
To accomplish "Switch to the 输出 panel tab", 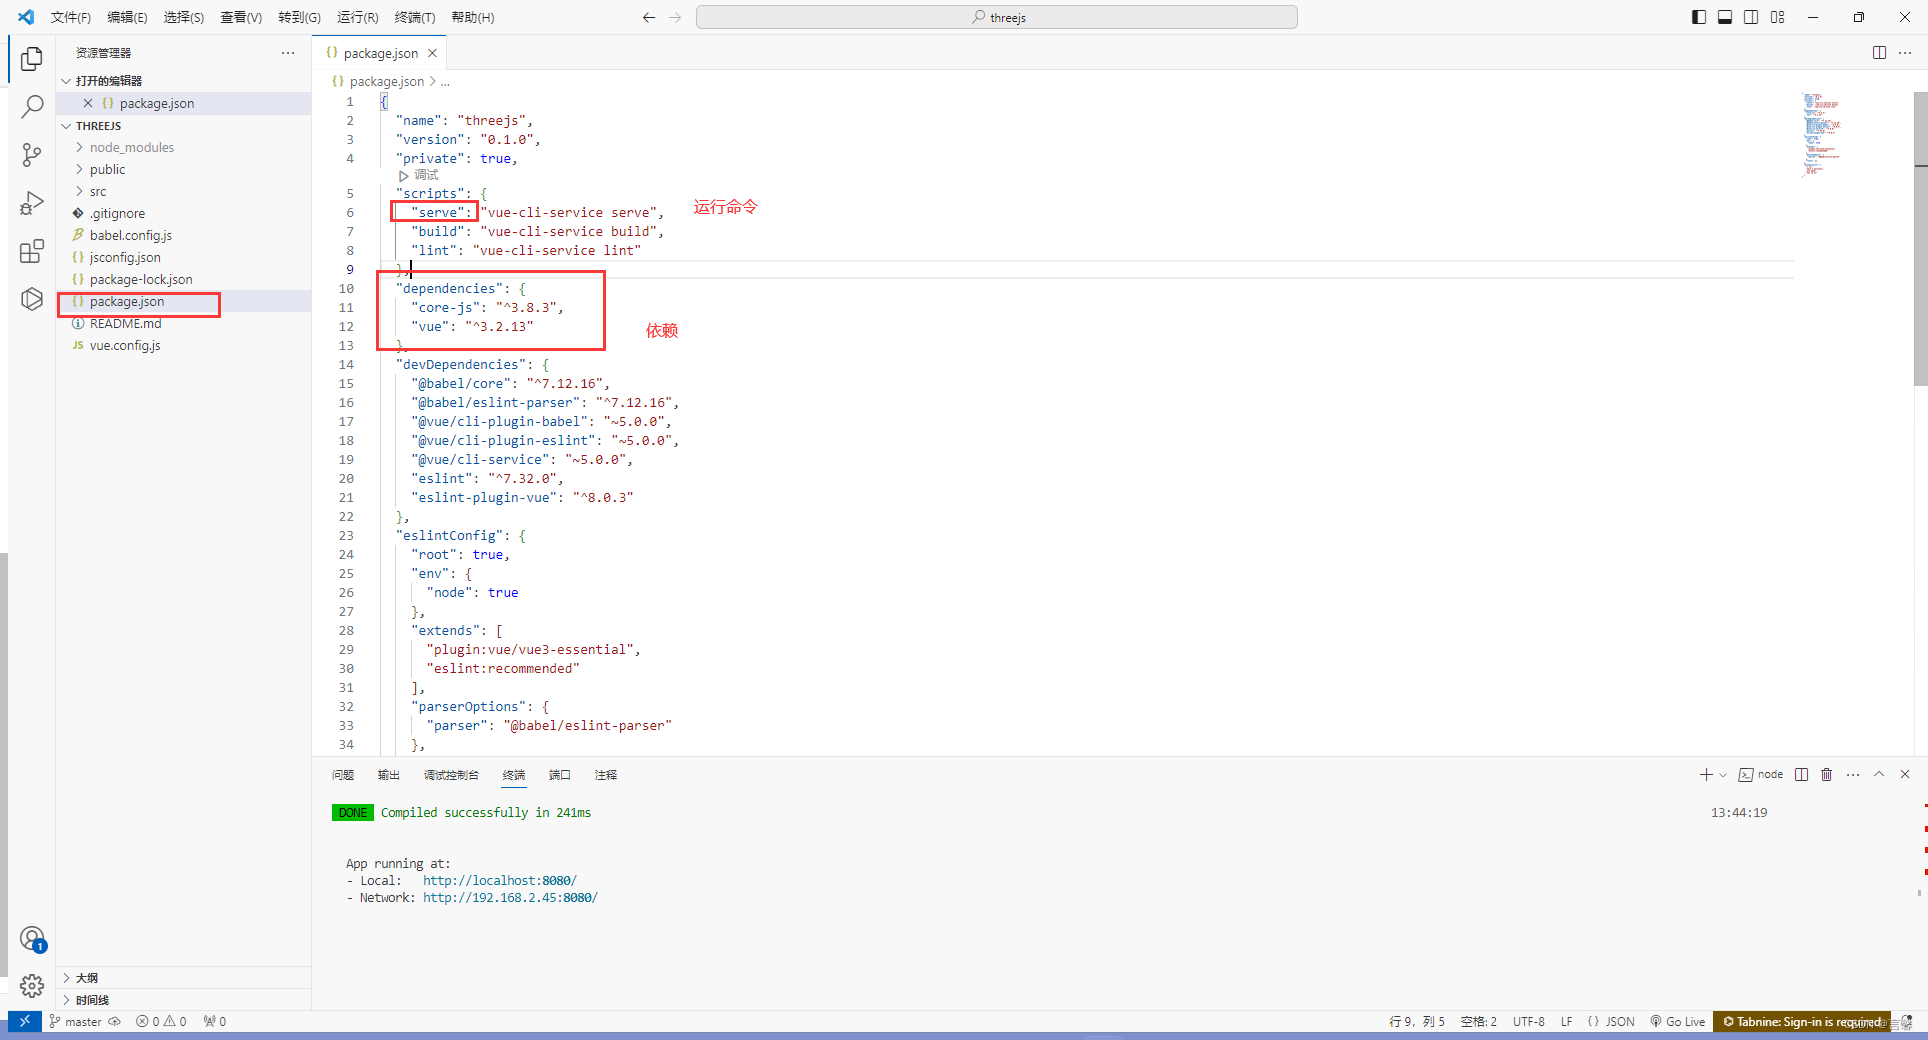I will [x=389, y=775].
